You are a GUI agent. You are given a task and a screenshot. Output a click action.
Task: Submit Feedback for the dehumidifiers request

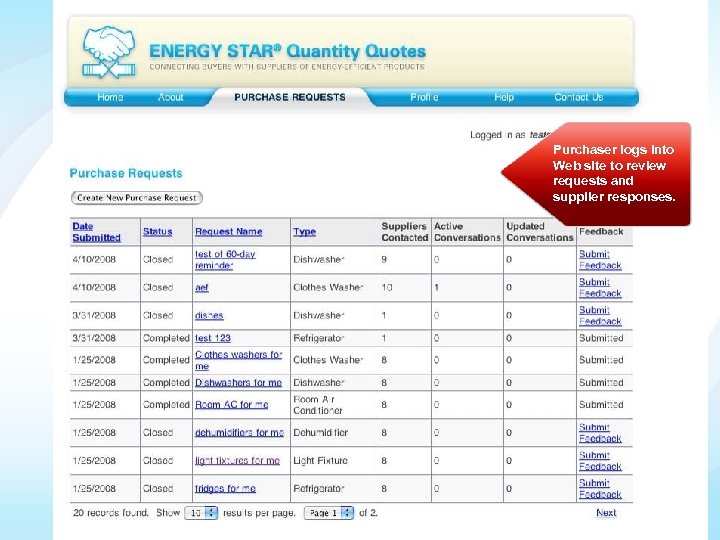click(x=600, y=433)
